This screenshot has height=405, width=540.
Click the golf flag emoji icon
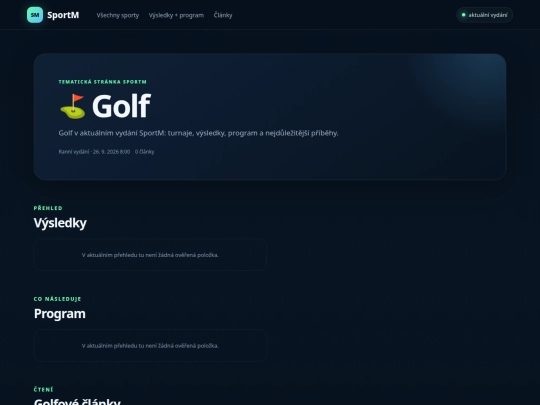click(x=73, y=106)
